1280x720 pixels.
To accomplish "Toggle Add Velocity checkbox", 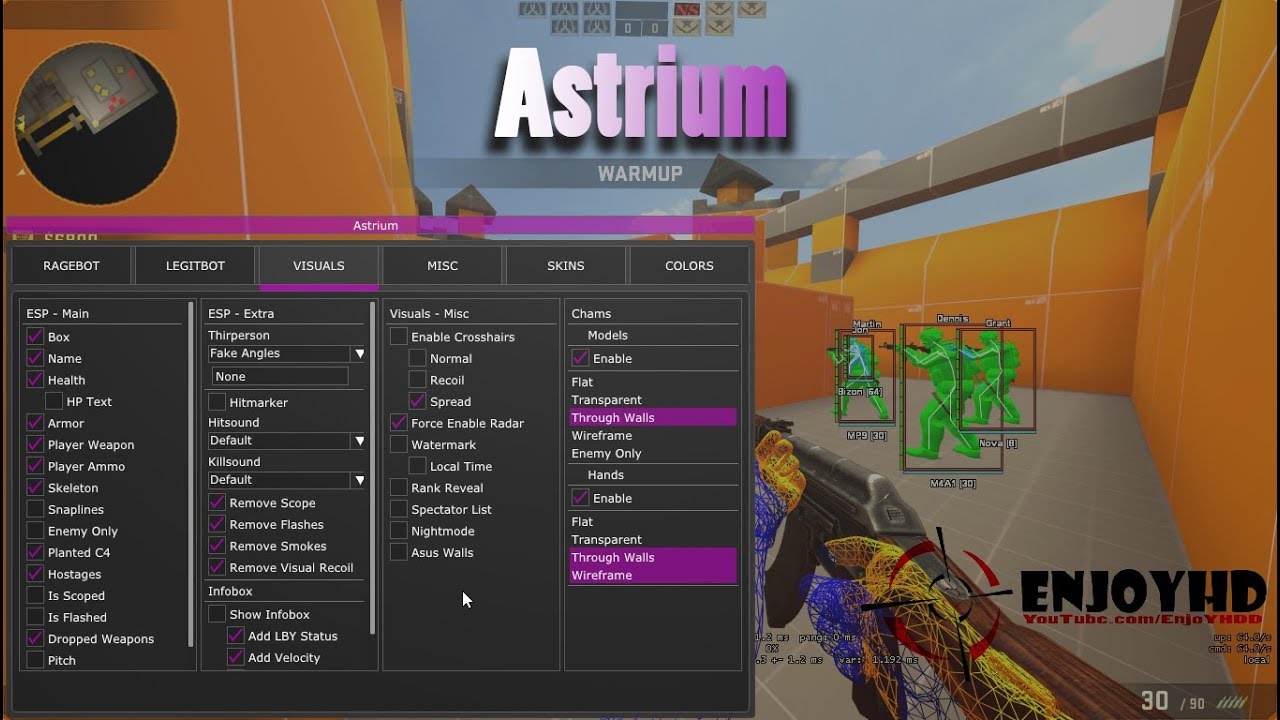I will pos(236,657).
